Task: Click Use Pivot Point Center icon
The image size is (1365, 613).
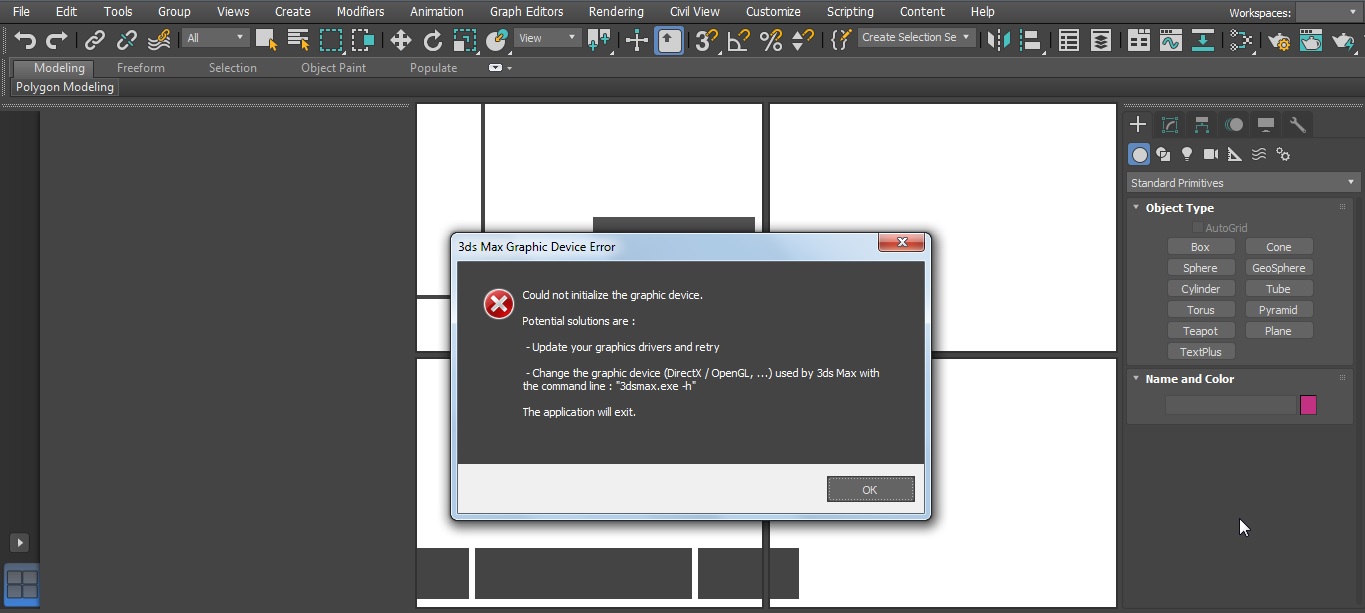Action: pyautogui.click(x=599, y=40)
